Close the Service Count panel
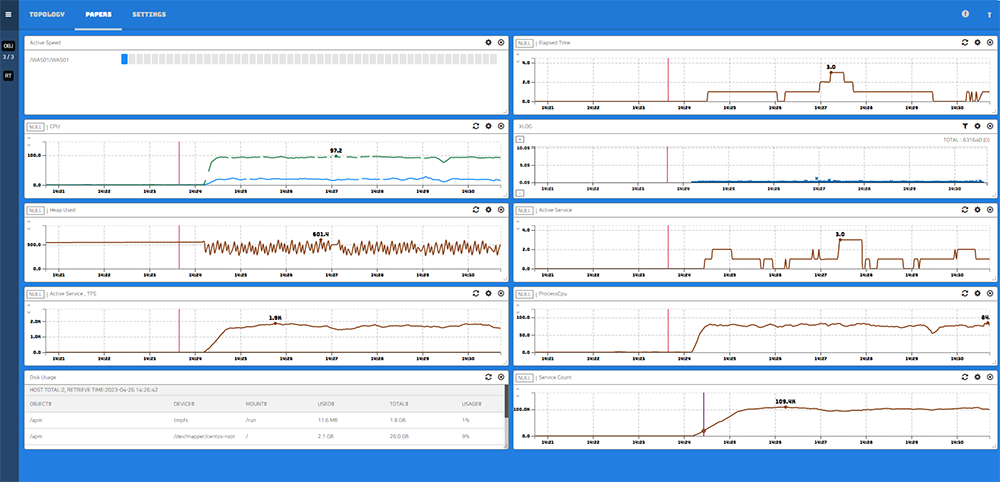 click(989, 377)
